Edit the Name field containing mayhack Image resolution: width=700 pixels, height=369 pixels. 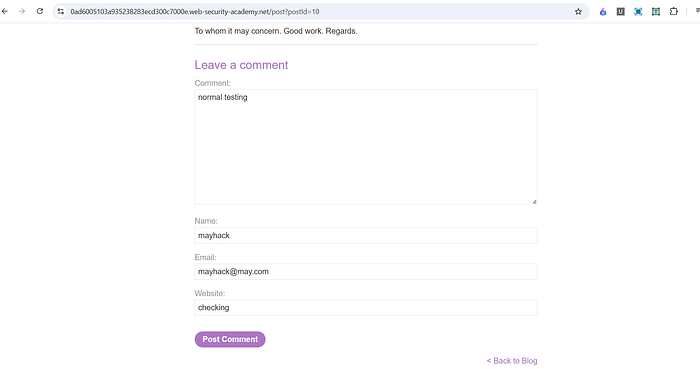click(x=366, y=236)
